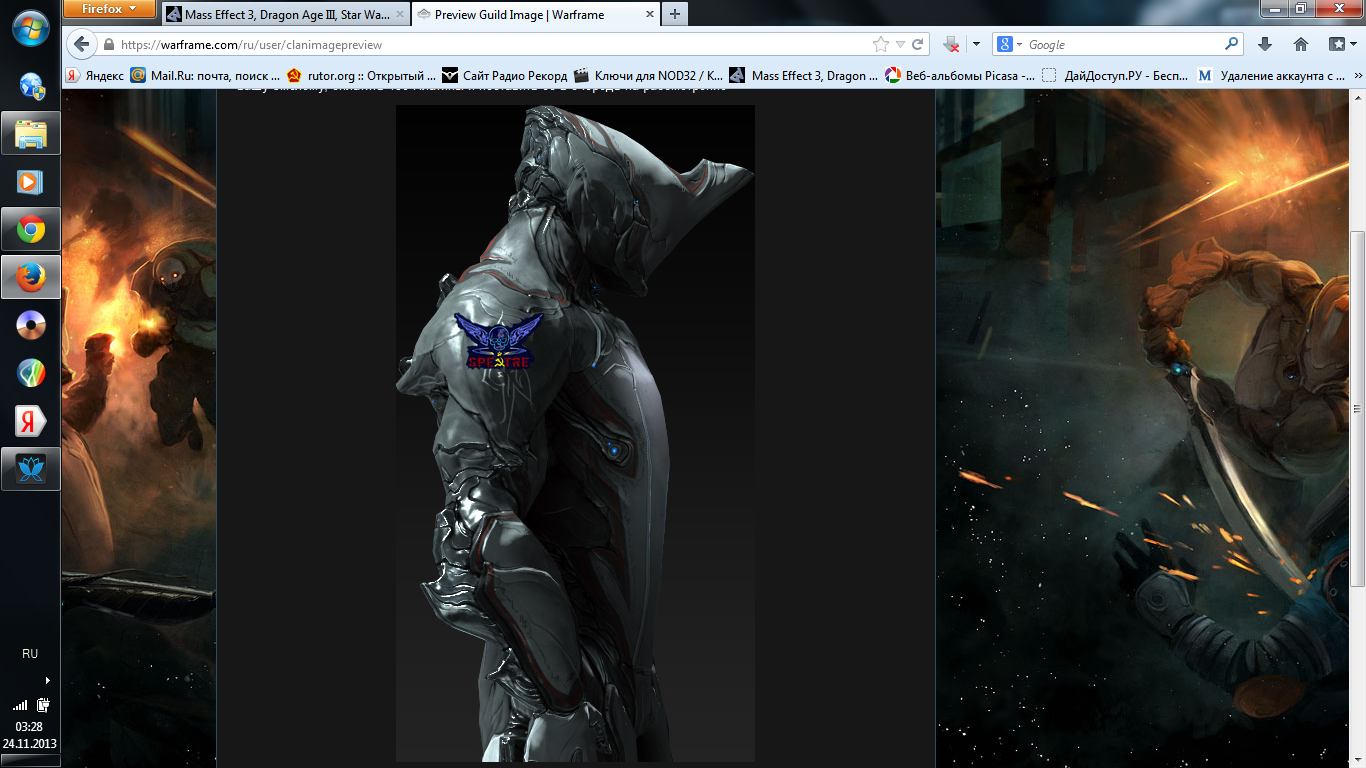The height and width of the screenshot is (768, 1366).
Task: Click the red-marked add-on toolbar icon
Action: (x=952, y=45)
